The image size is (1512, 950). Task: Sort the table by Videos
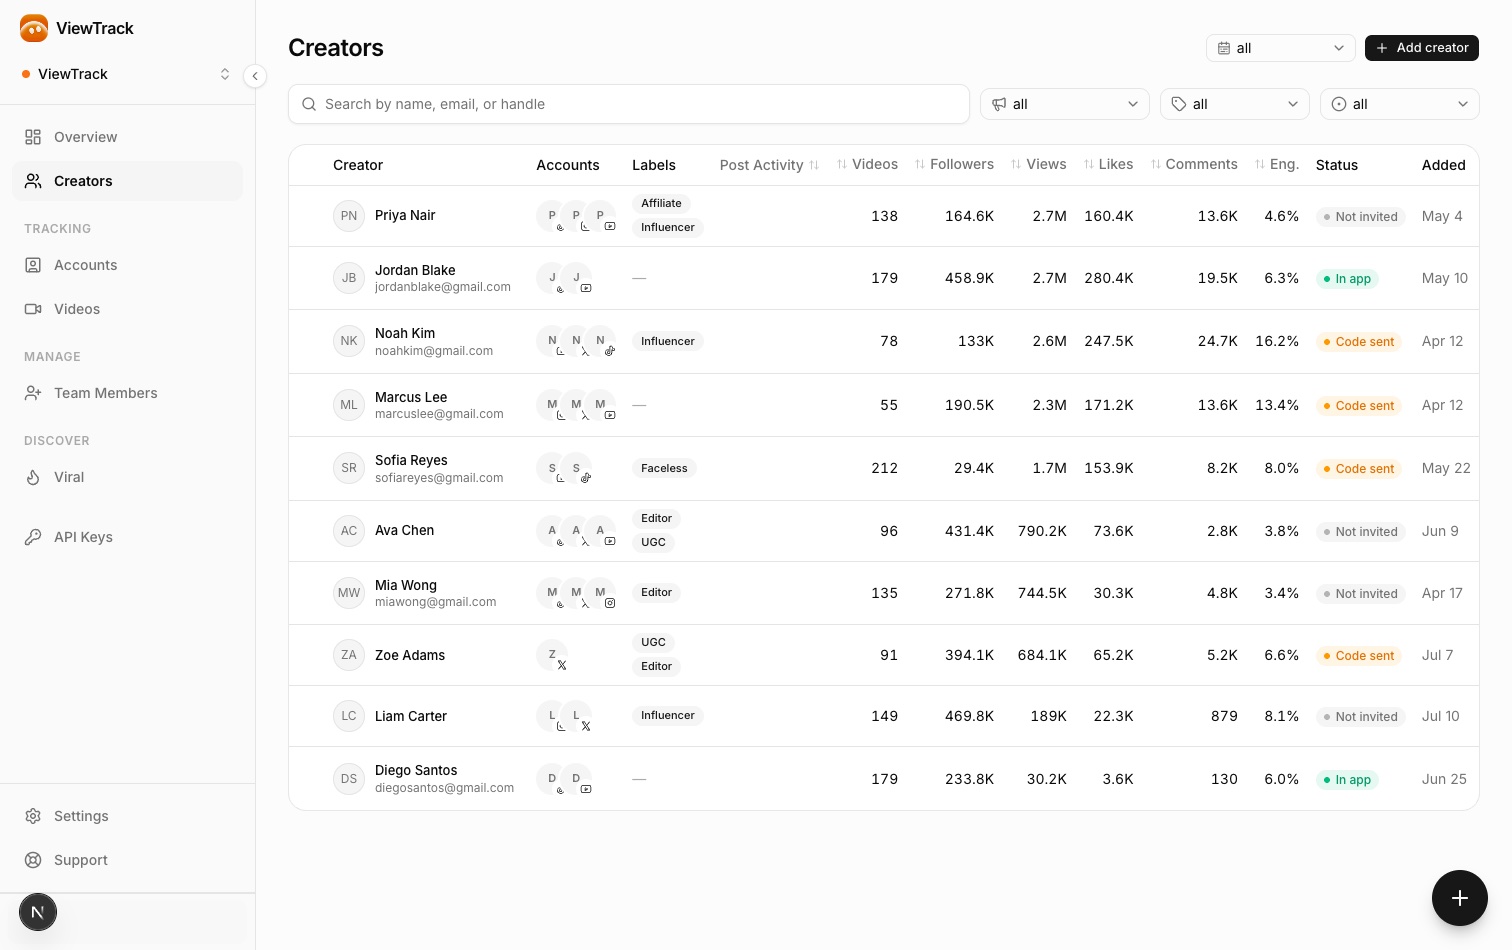(x=867, y=165)
